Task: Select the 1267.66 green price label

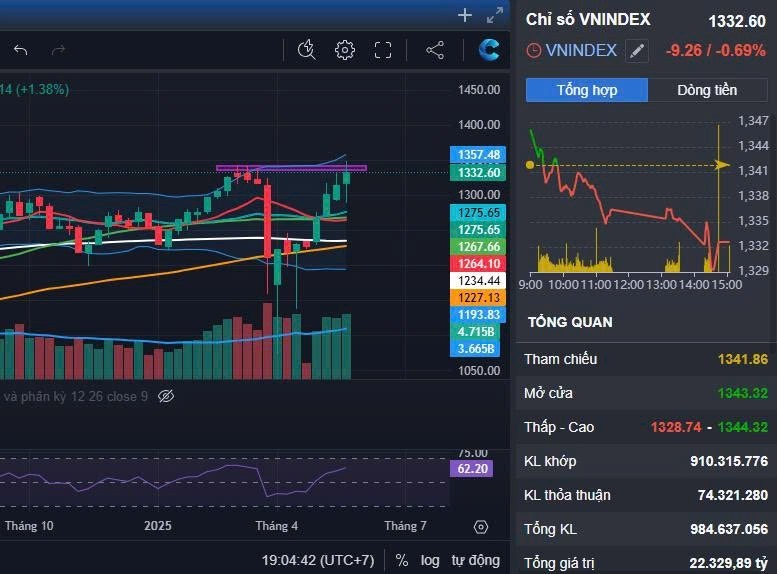Action: (478, 247)
